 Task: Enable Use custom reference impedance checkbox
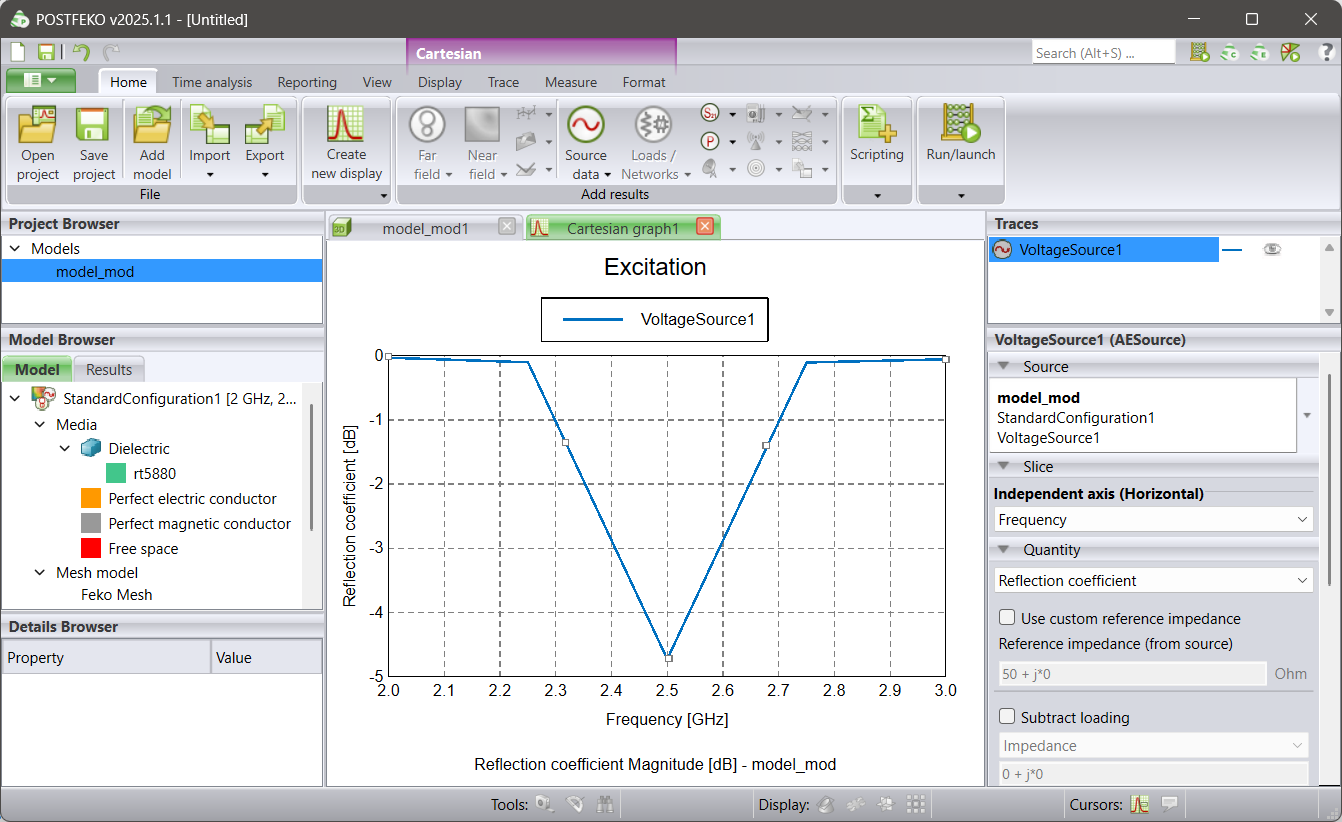coord(1007,618)
